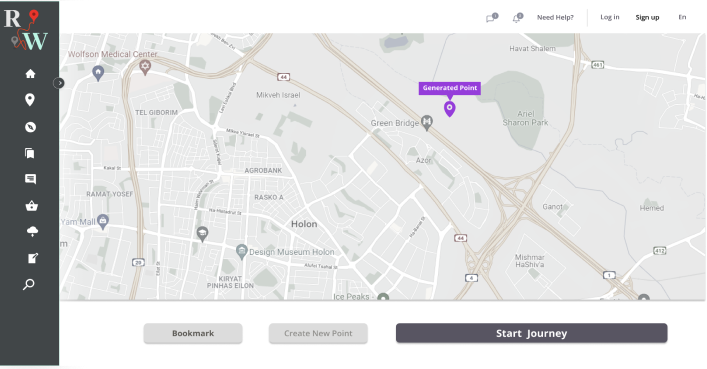Click the Sign up link
Screen dimensions: 707x369
coord(647,17)
